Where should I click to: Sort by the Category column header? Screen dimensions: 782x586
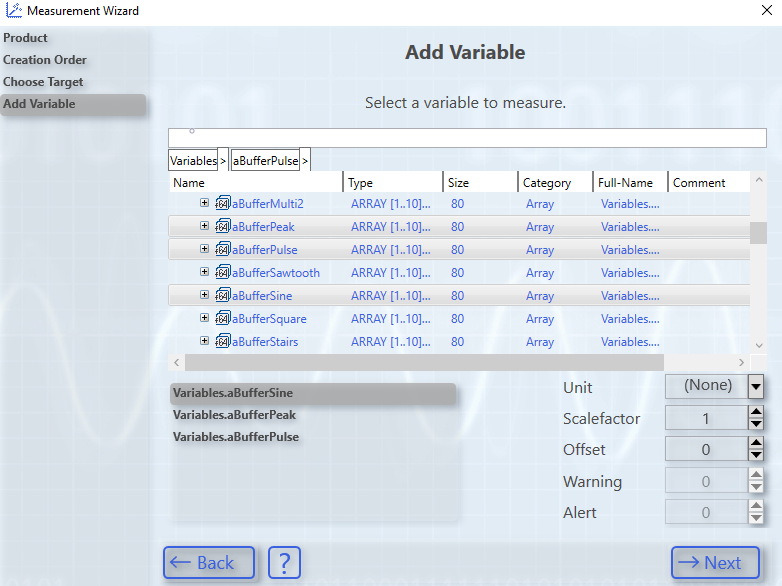(x=556, y=183)
